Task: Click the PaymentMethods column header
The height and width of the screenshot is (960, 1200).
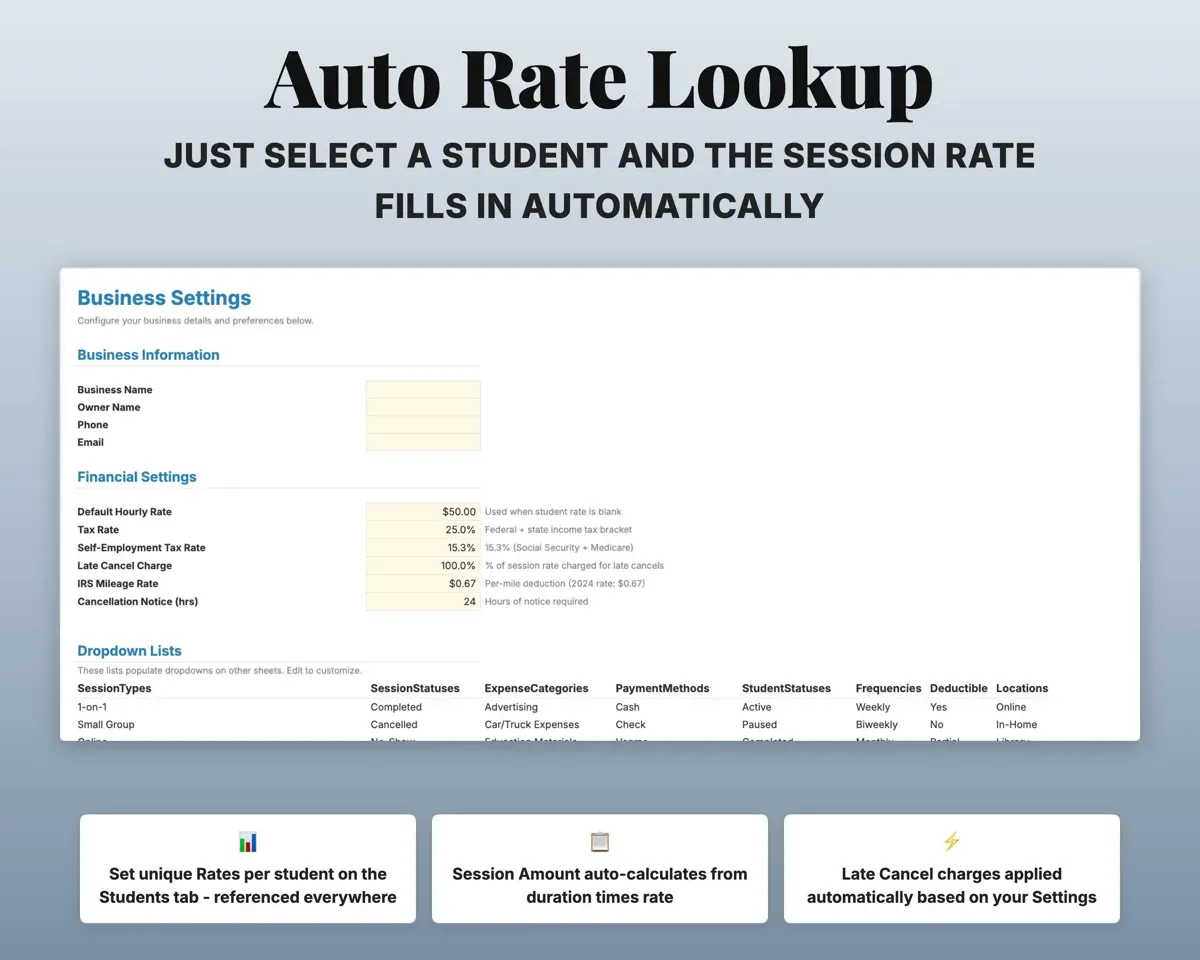Action: (662, 688)
